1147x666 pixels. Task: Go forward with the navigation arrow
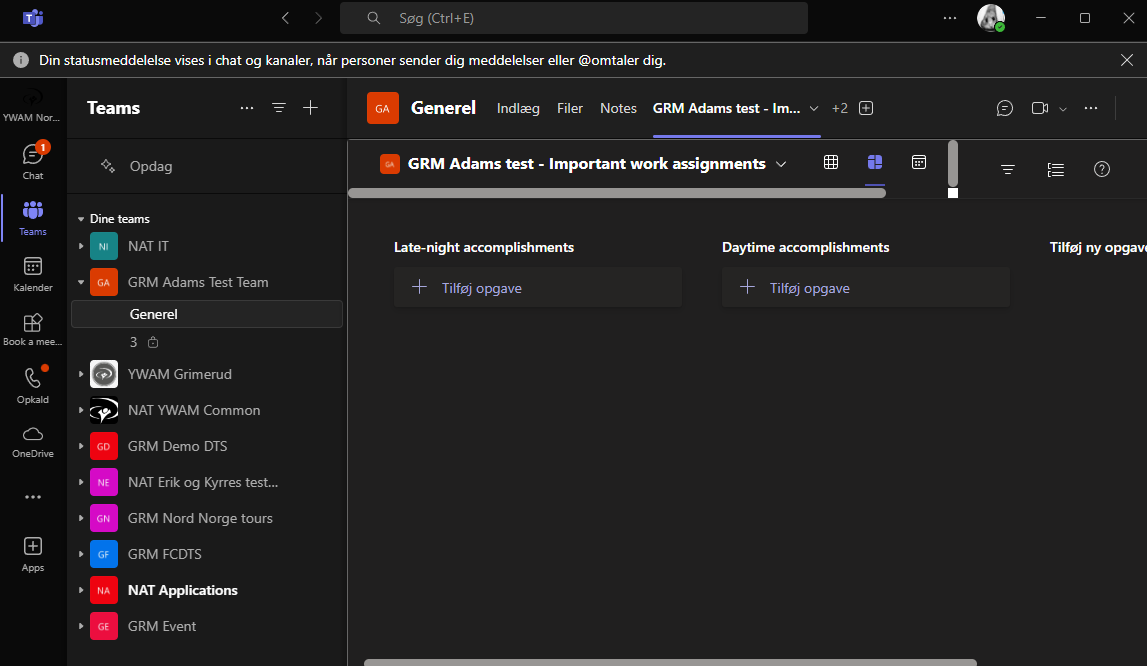[x=317, y=18]
